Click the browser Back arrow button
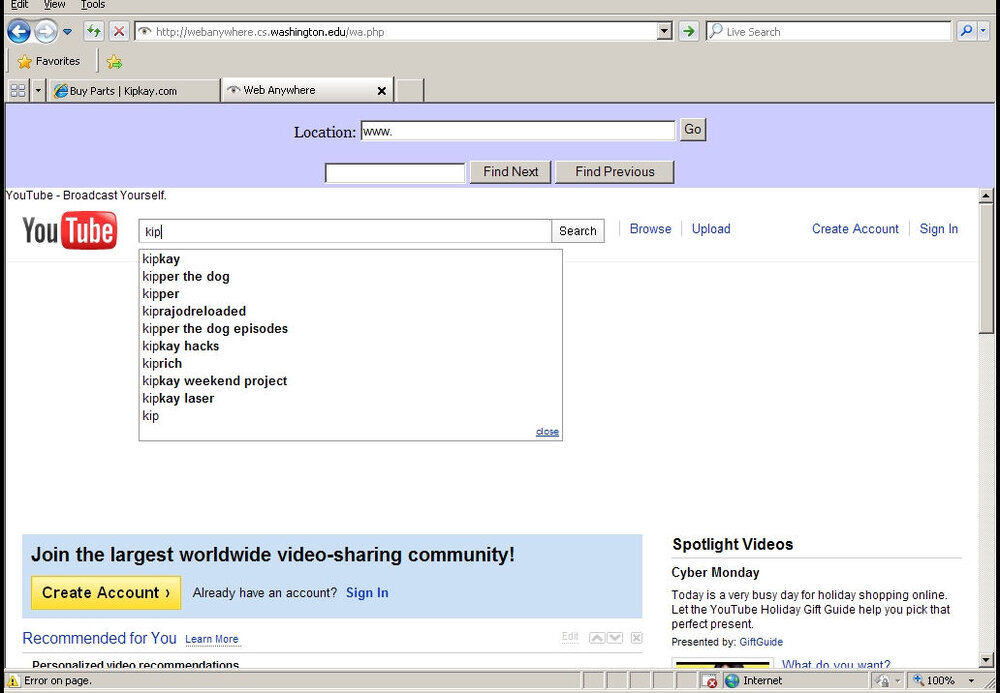This screenshot has height=693, width=1000. [x=18, y=31]
